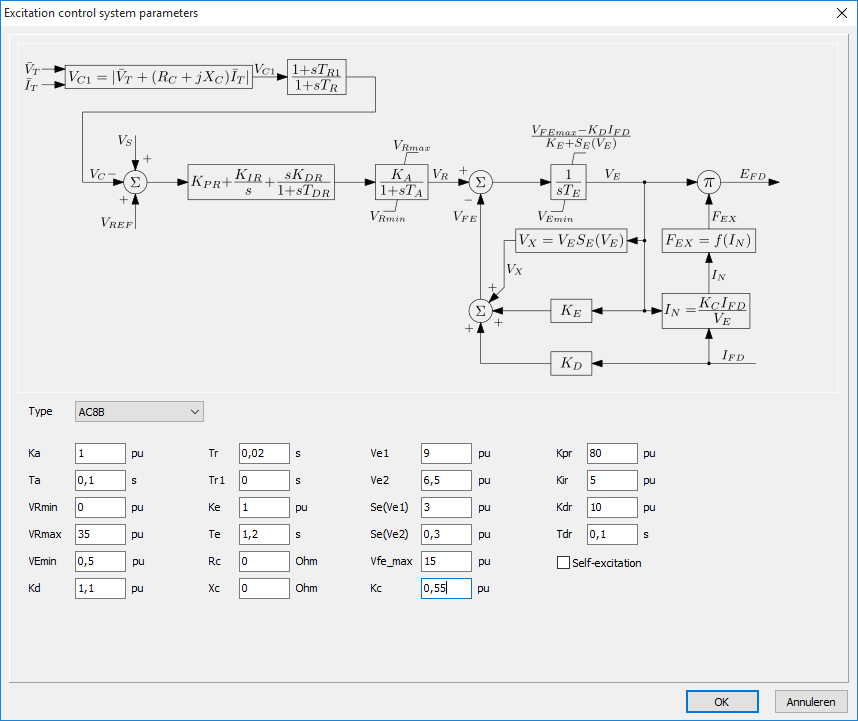Click the OK button
Image resolution: width=858 pixels, height=721 pixels.
click(x=721, y=702)
